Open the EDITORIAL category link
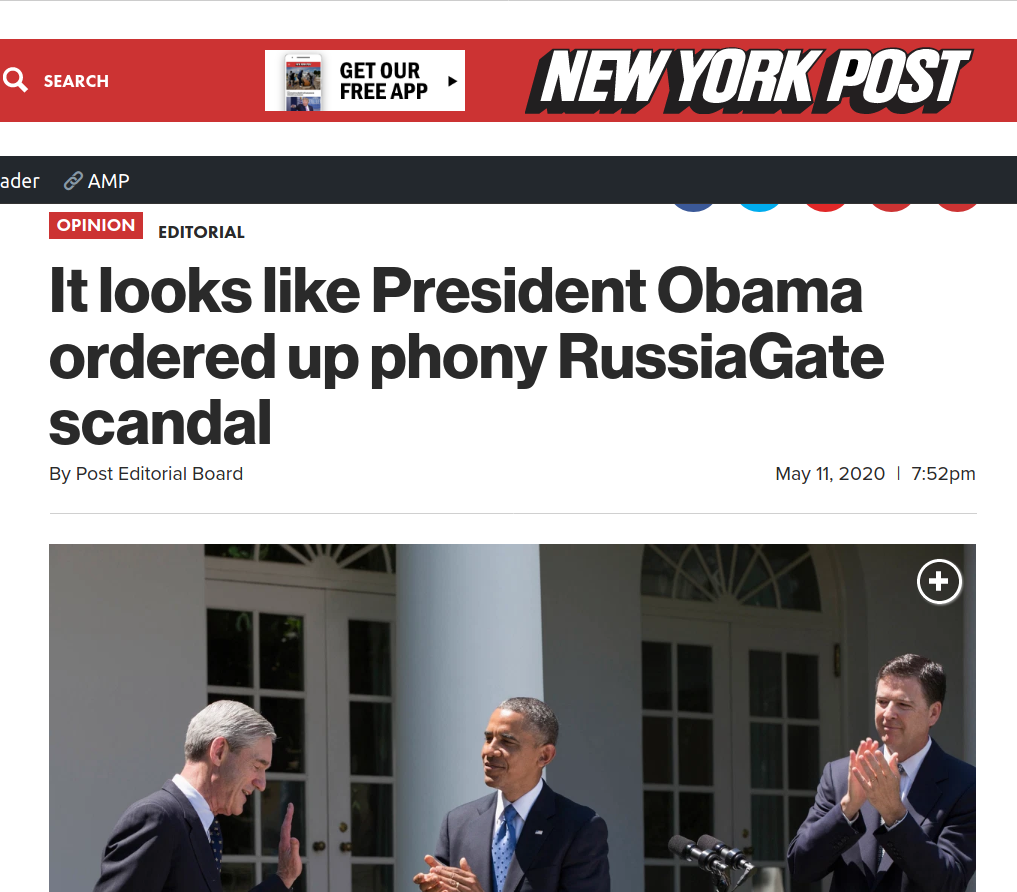 (x=201, y=232)
